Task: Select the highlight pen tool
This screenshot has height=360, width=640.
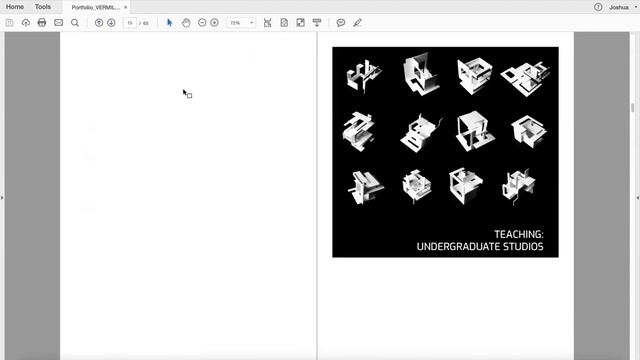Action: 357,23
